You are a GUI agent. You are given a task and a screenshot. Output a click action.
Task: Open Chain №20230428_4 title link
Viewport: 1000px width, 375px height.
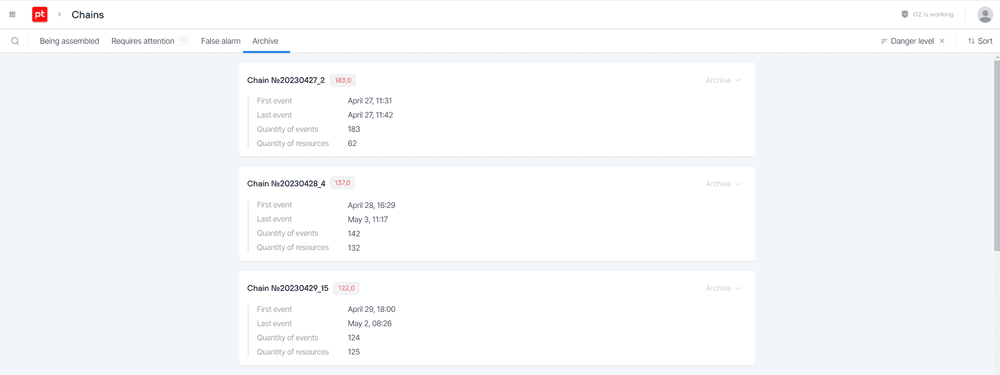pyautogui.click(x=286, y=184)
